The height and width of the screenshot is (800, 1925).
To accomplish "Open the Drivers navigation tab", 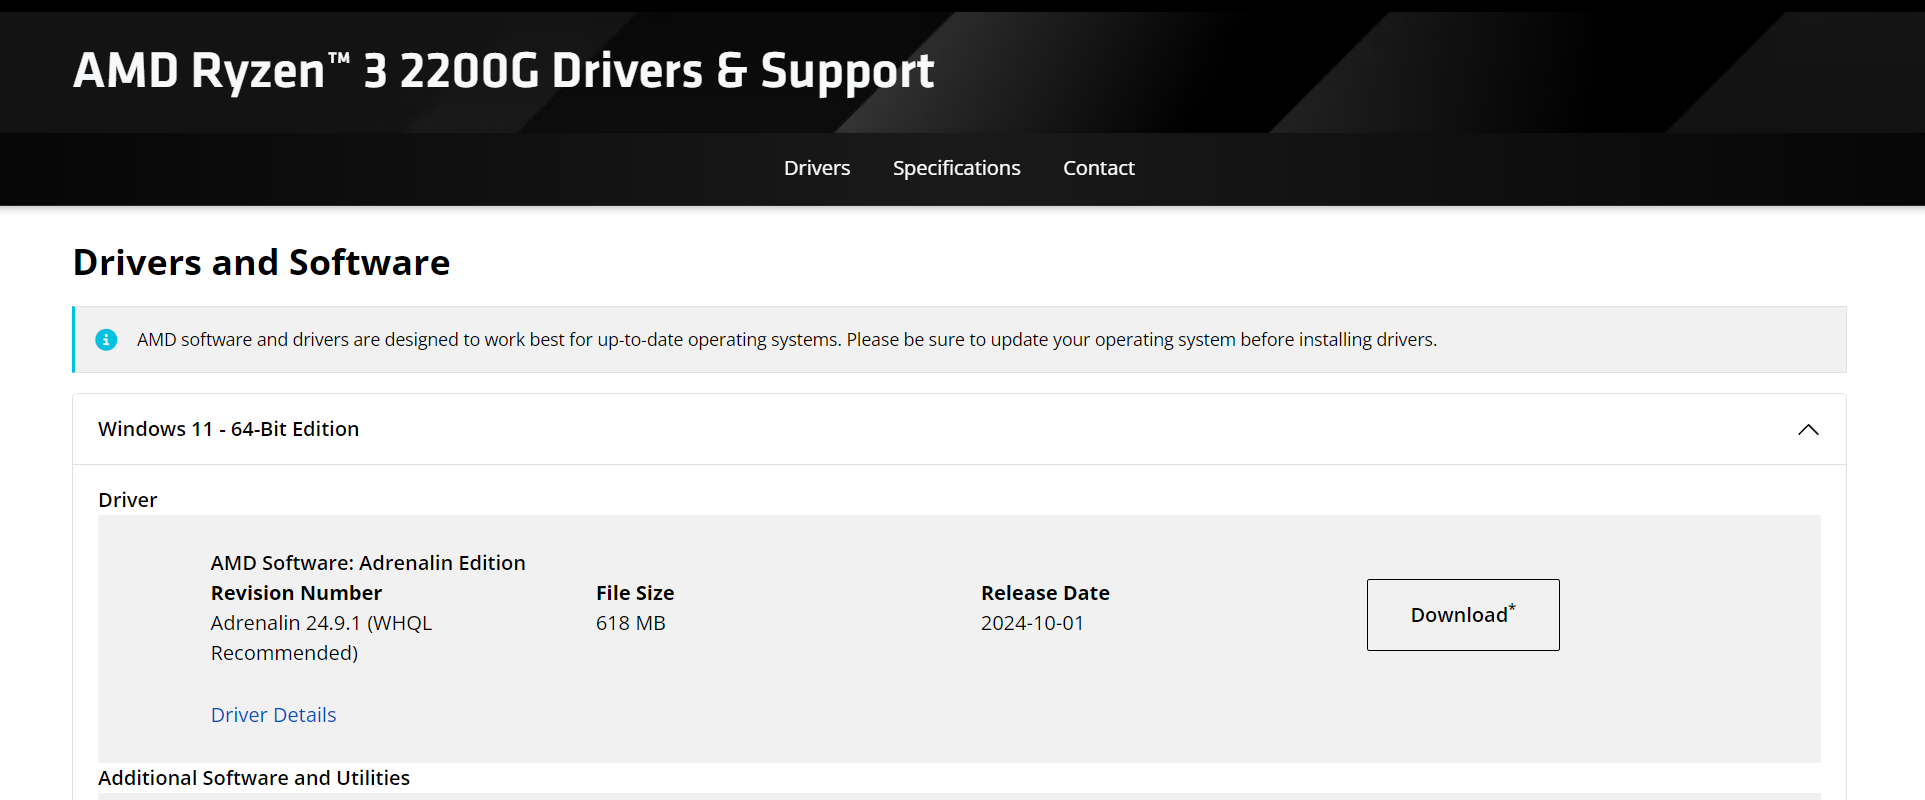I will 817,168.
